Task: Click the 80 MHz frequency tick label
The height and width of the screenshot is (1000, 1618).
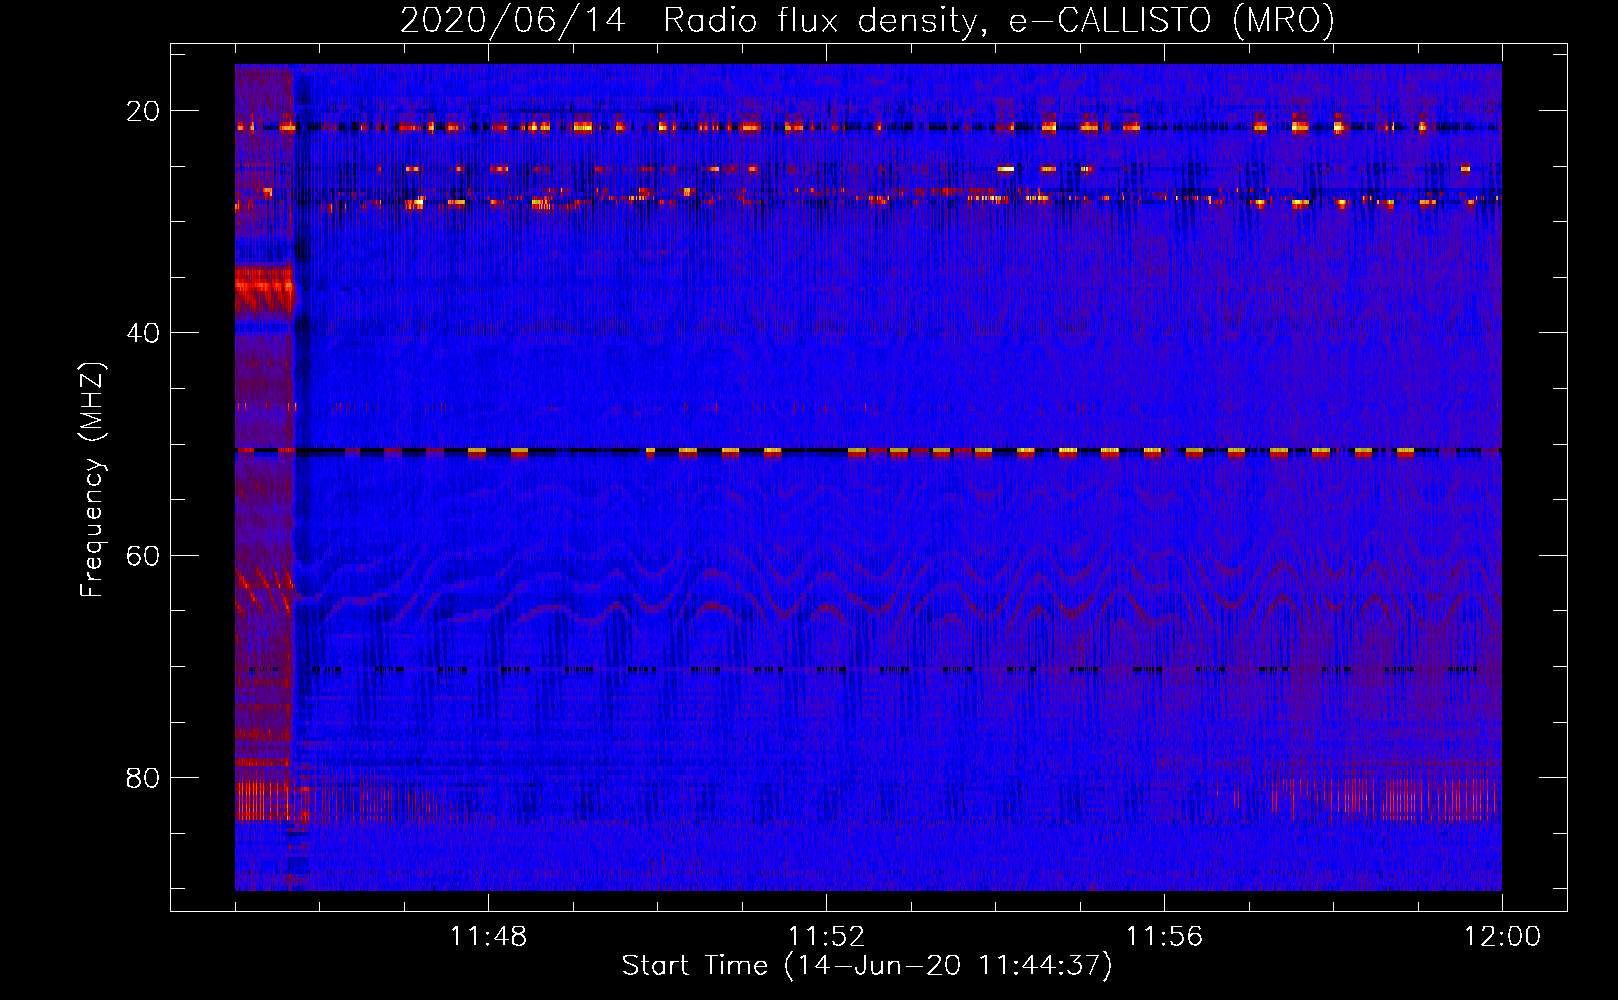Action: tap(143, 777)
